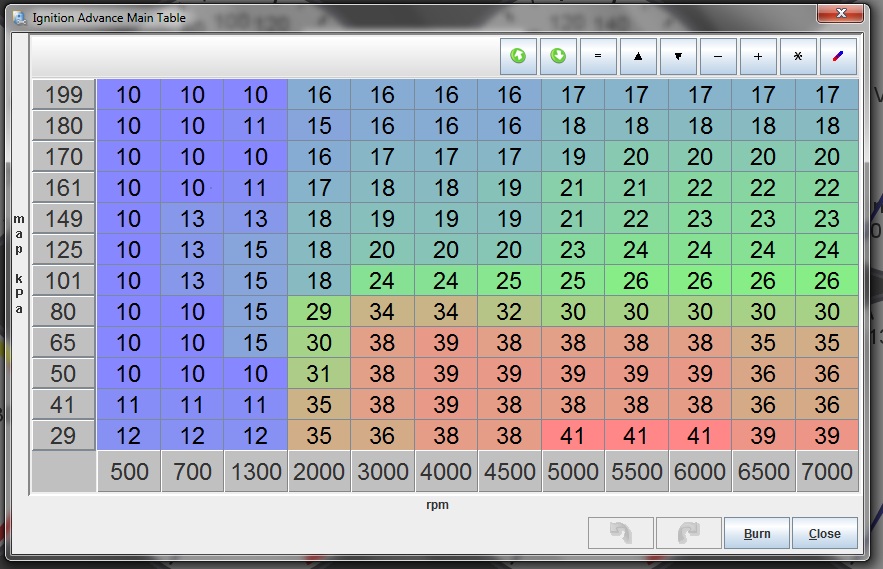Select the 41 kPa row header
The width and height of the screenshot is (883, 569).
click(x=64, y=404)
